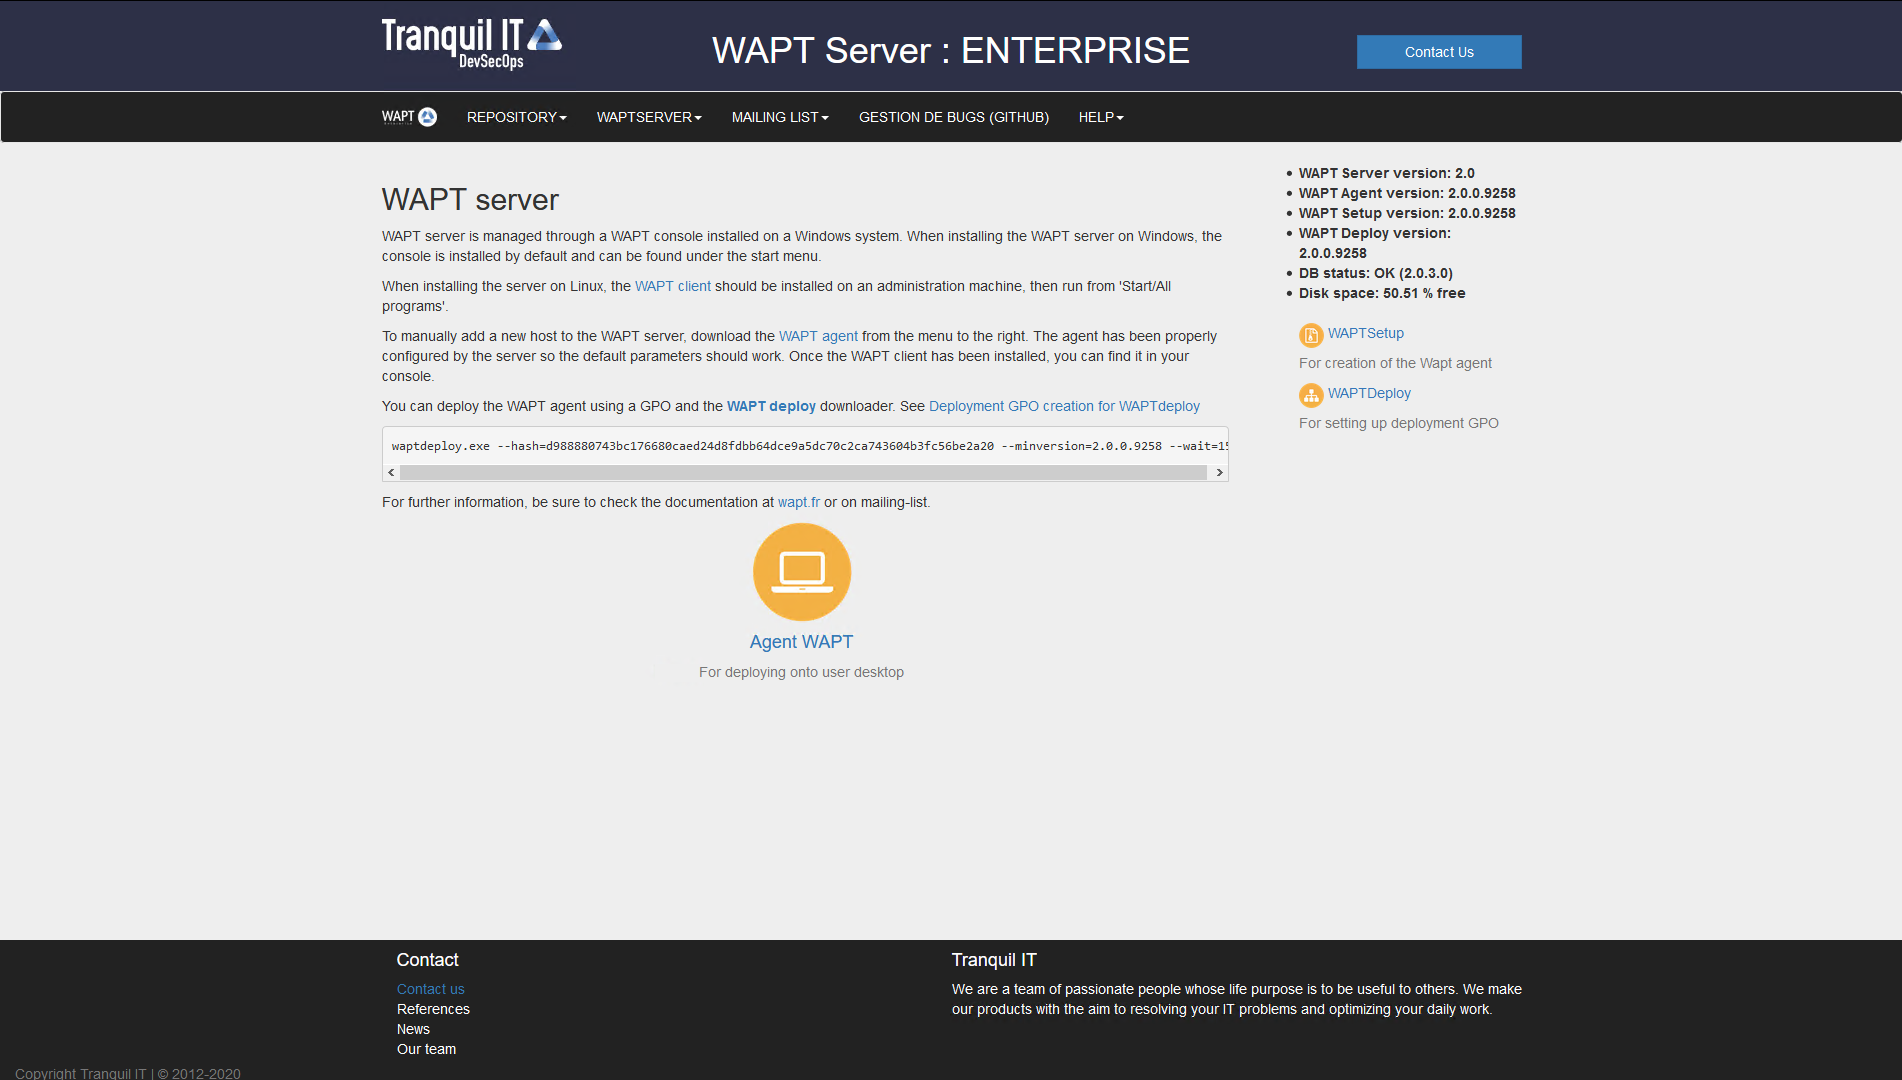This screenshot has height=1080, width=1902.
Task: Click News in the footer
Action: pyautogui.click(x=413, y=1029)
